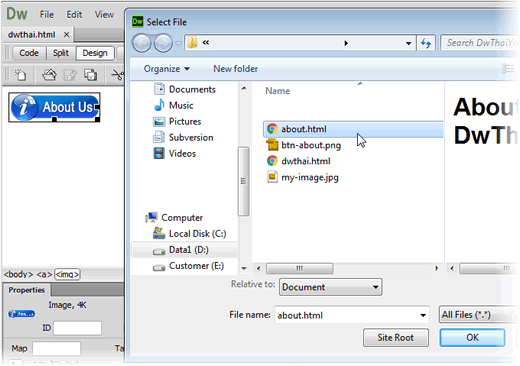520x366 pixels.
Task: Switch to Design view
Action: [x=95, y=53]
